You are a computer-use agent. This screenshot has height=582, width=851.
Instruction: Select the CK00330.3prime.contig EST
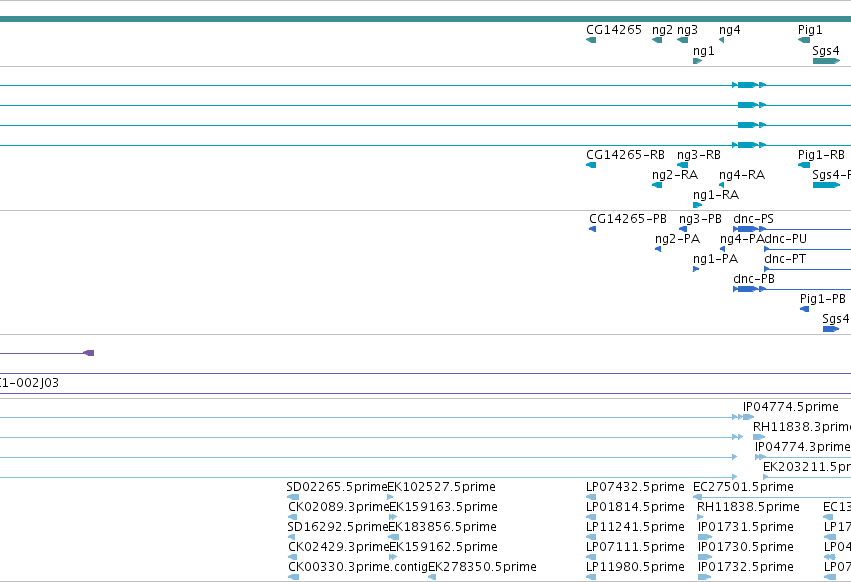(x=293, y=577)
